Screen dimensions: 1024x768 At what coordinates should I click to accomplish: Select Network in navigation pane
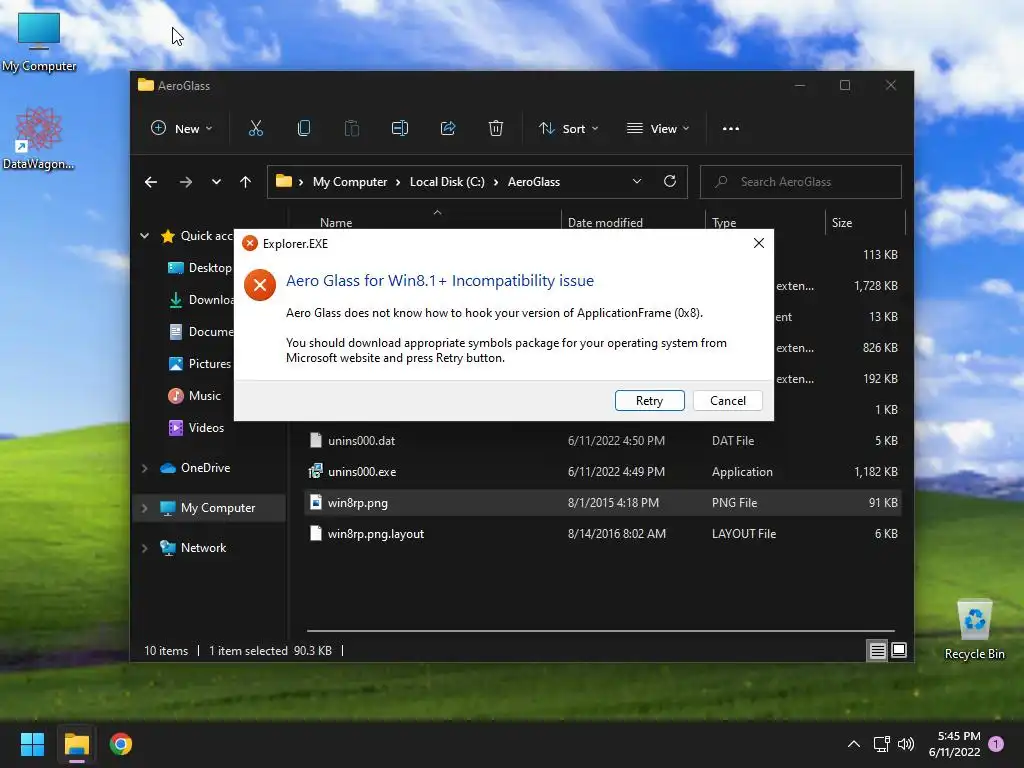[193, 548]
